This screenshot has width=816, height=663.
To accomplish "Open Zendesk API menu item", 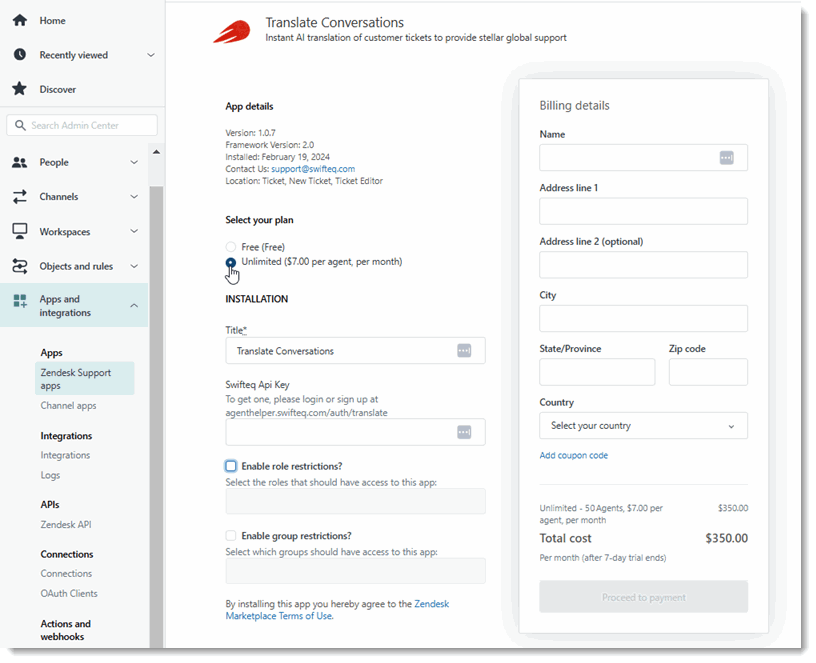I will pos(66,525).
